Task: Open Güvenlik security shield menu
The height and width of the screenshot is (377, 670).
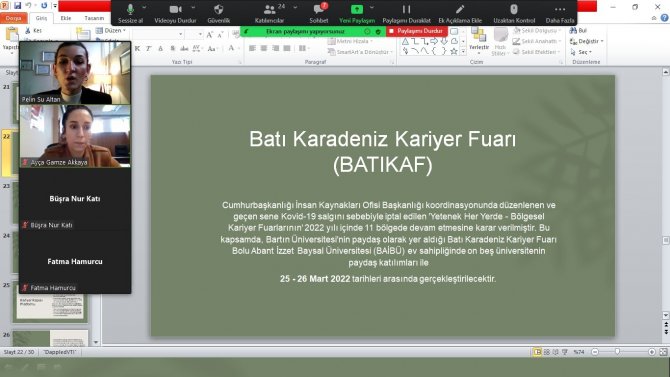Action: [x=219, y=13]
